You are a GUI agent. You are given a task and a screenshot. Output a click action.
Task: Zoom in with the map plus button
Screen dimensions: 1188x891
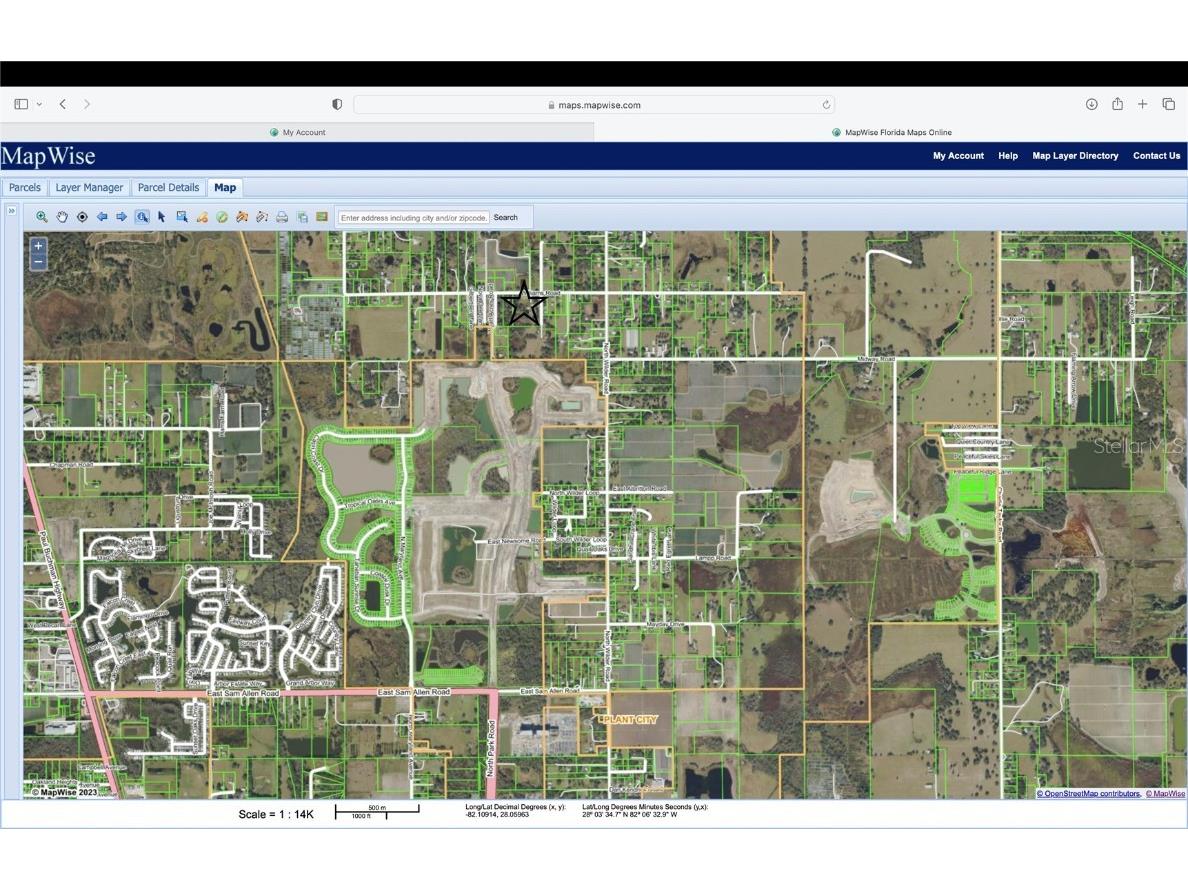pos(39,246)
